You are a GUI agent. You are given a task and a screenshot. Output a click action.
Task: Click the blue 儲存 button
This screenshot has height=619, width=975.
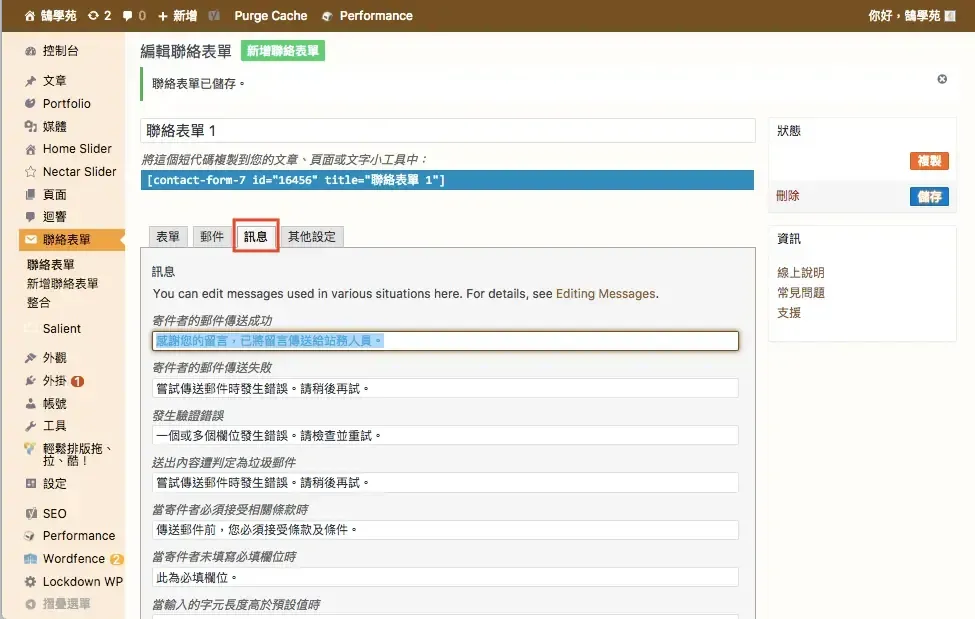click(x=930, y=197)
